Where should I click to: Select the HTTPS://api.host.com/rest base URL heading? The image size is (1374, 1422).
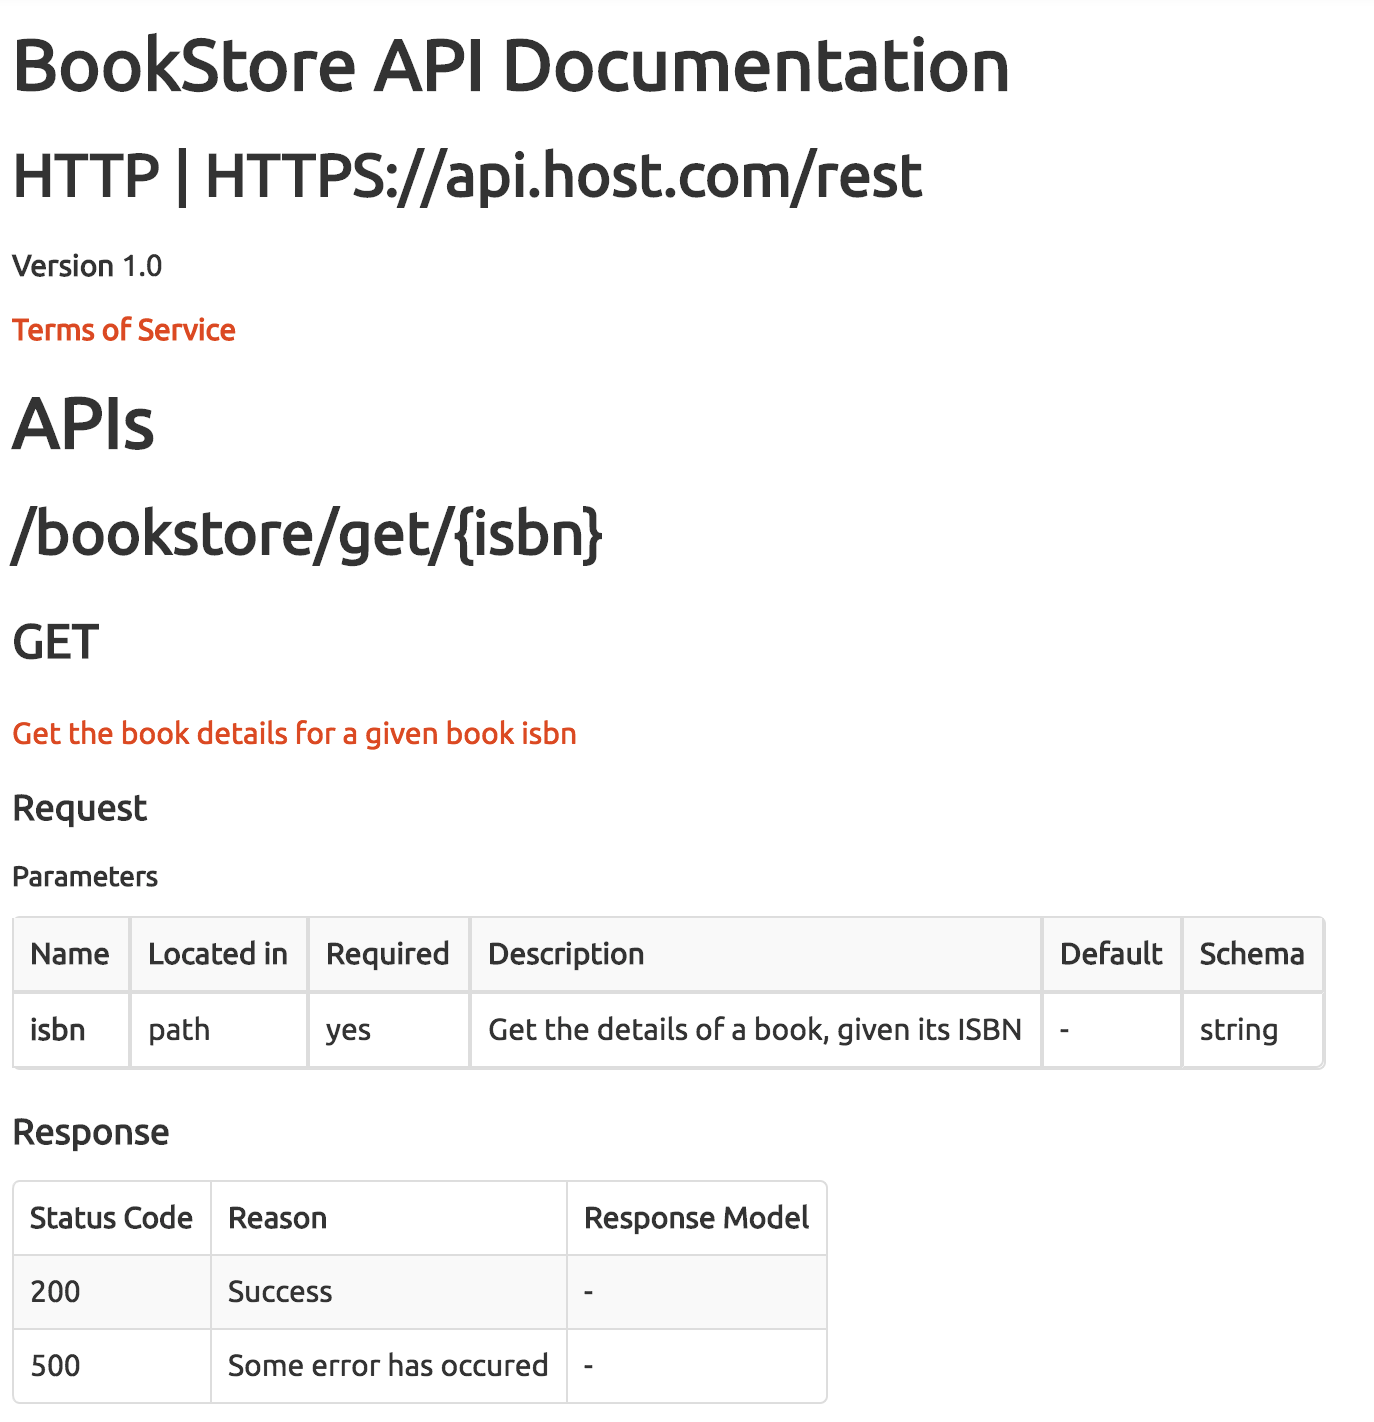(467, 176)
